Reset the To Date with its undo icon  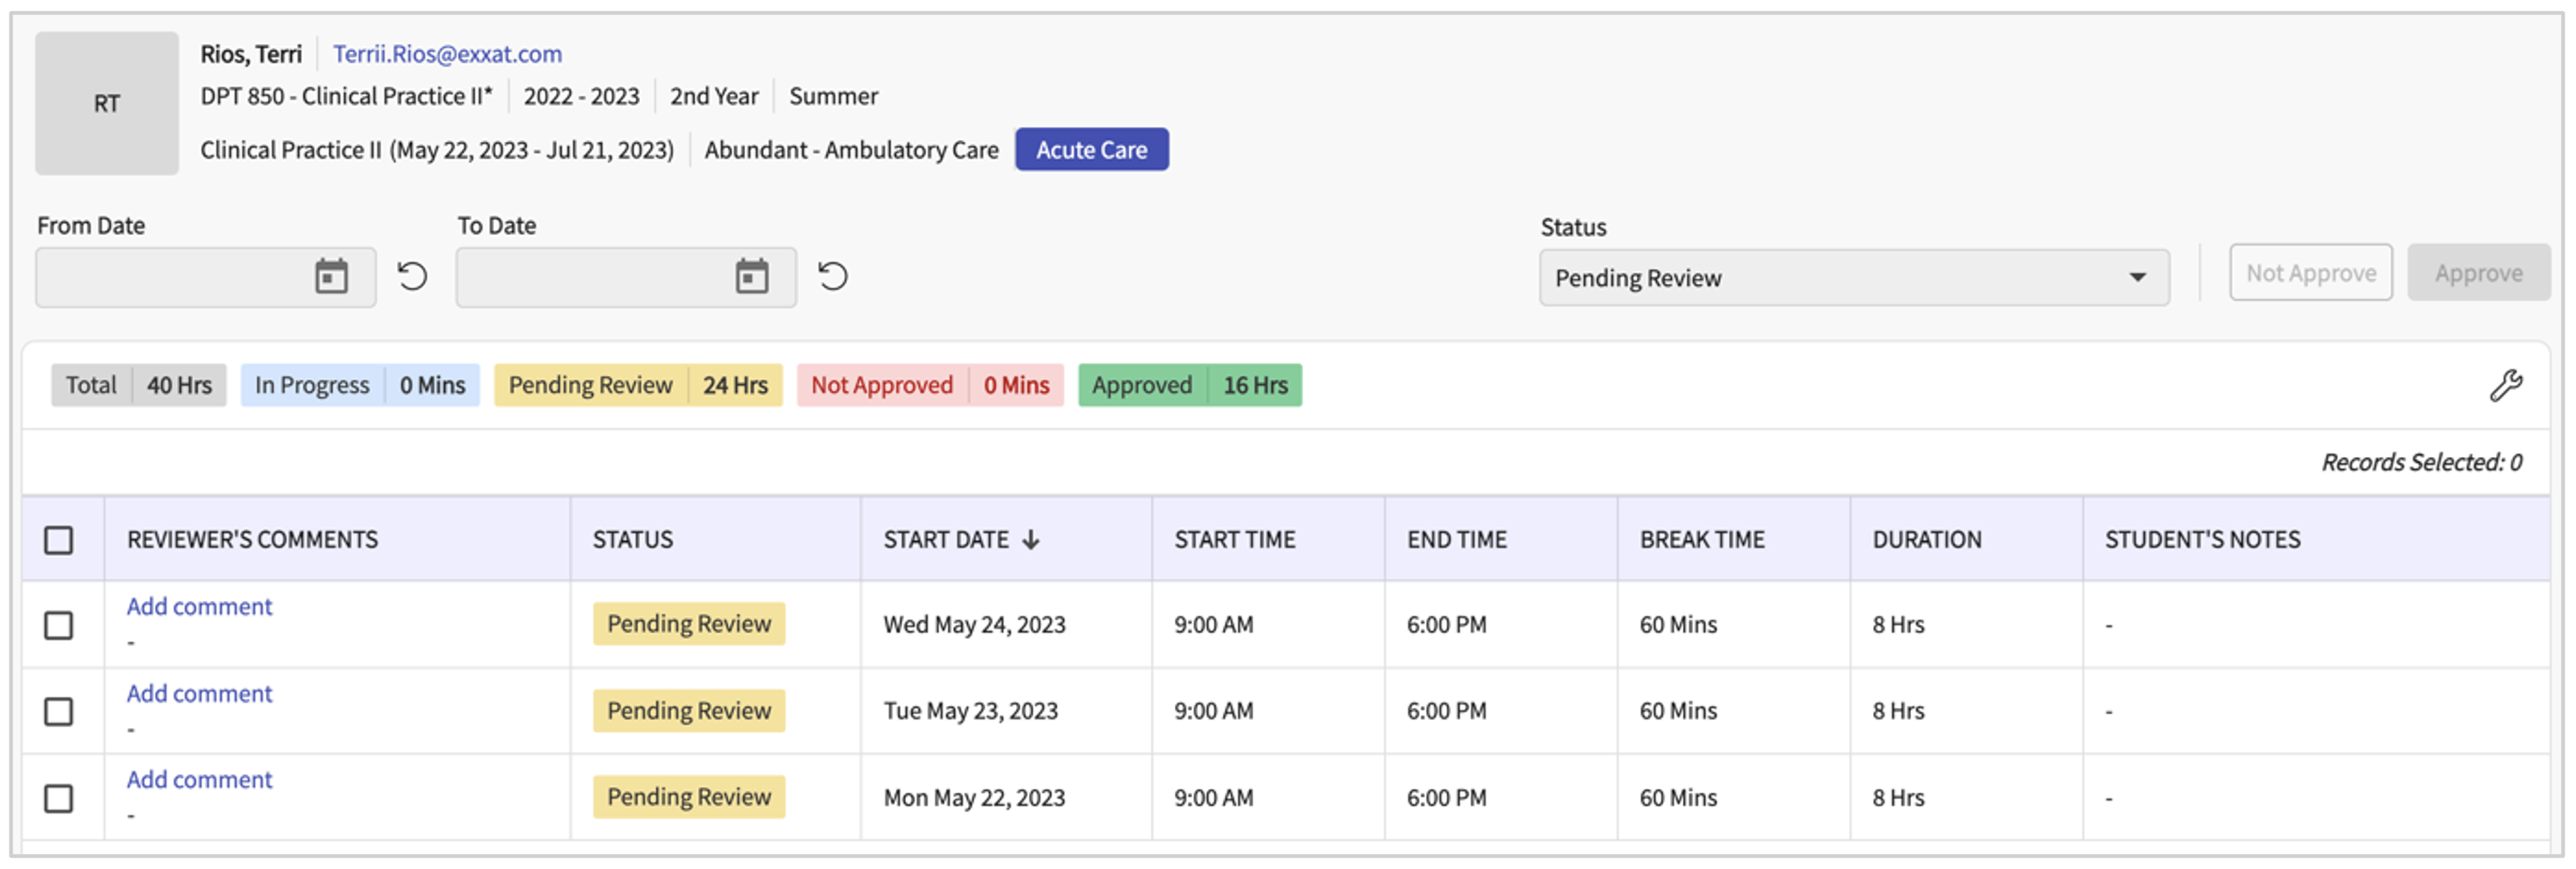tap(832, 276)
